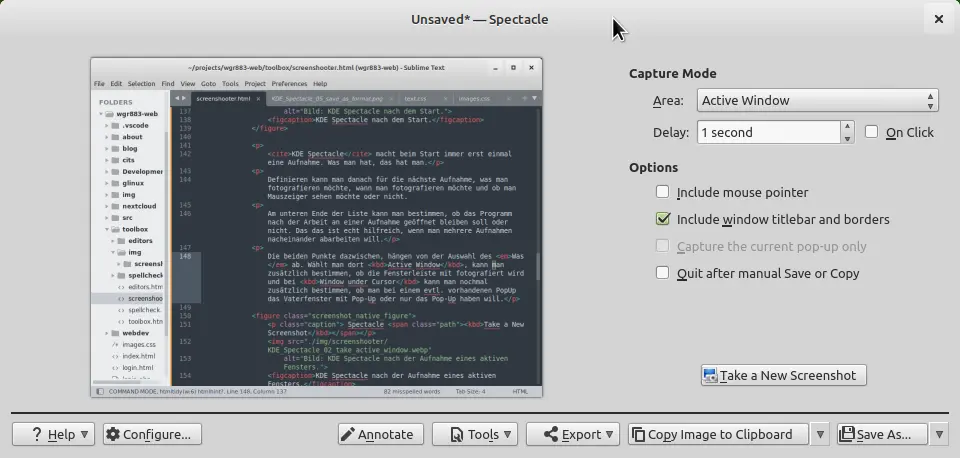Screen dimensions: 960x458
Task: Open the Annotate editor
Action: (376, 434)
